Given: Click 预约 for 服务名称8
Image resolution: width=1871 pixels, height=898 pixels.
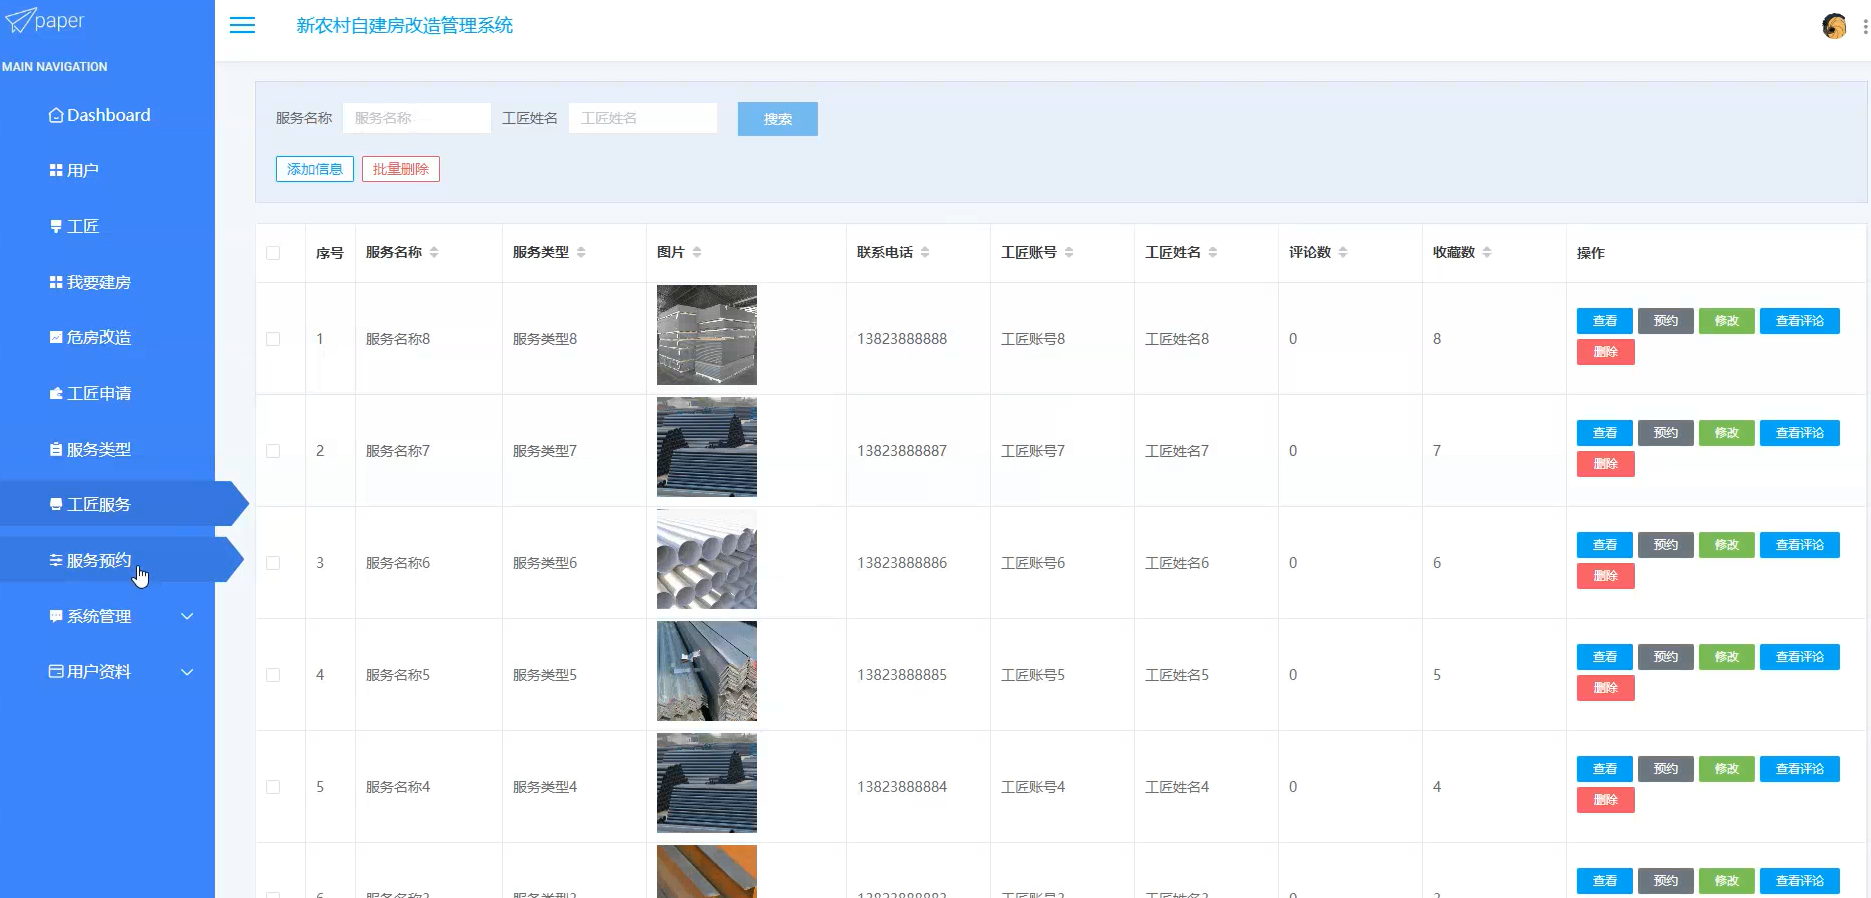Looking at the screenshot, I should click(x=1666, y=321).
